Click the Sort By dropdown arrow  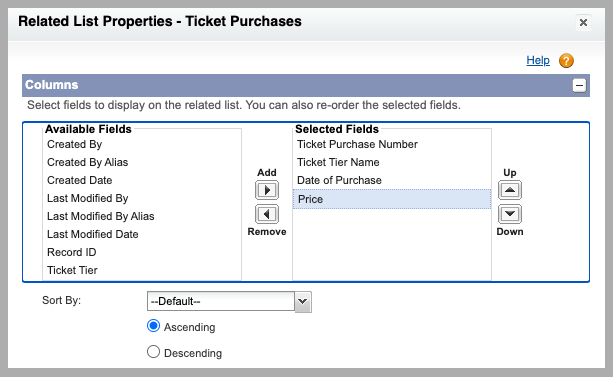tap(303, 302)
